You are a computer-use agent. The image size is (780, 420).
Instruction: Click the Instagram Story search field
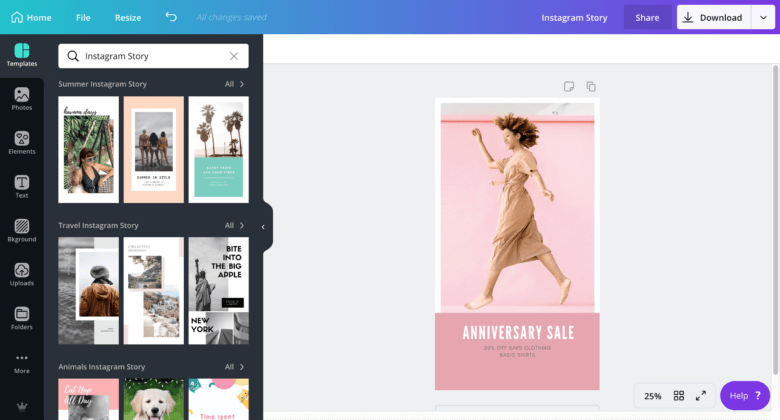pyautogui.click(x=153, y=56)
